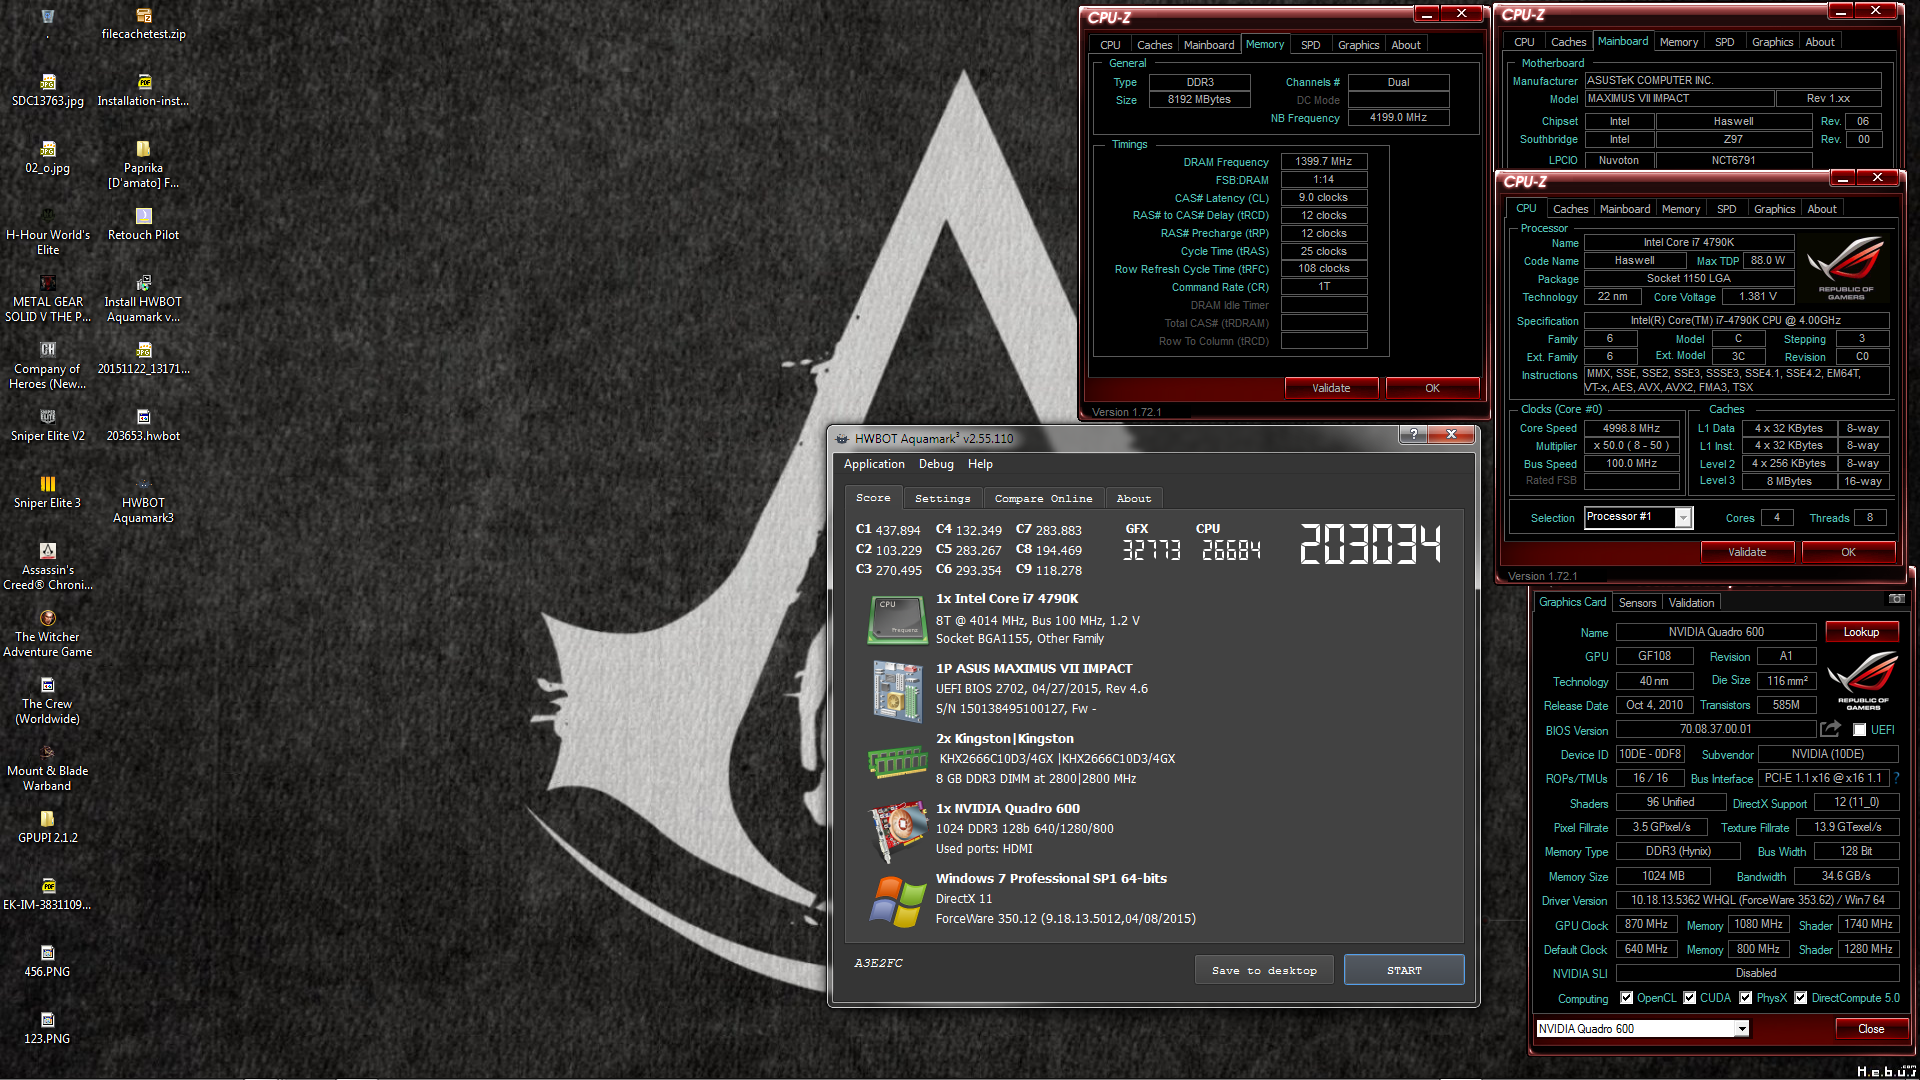This screenshot has height=1080, width=1920.
Task: Click Bus Interface question mark in GPU-Z
Action: (1896, 778)
